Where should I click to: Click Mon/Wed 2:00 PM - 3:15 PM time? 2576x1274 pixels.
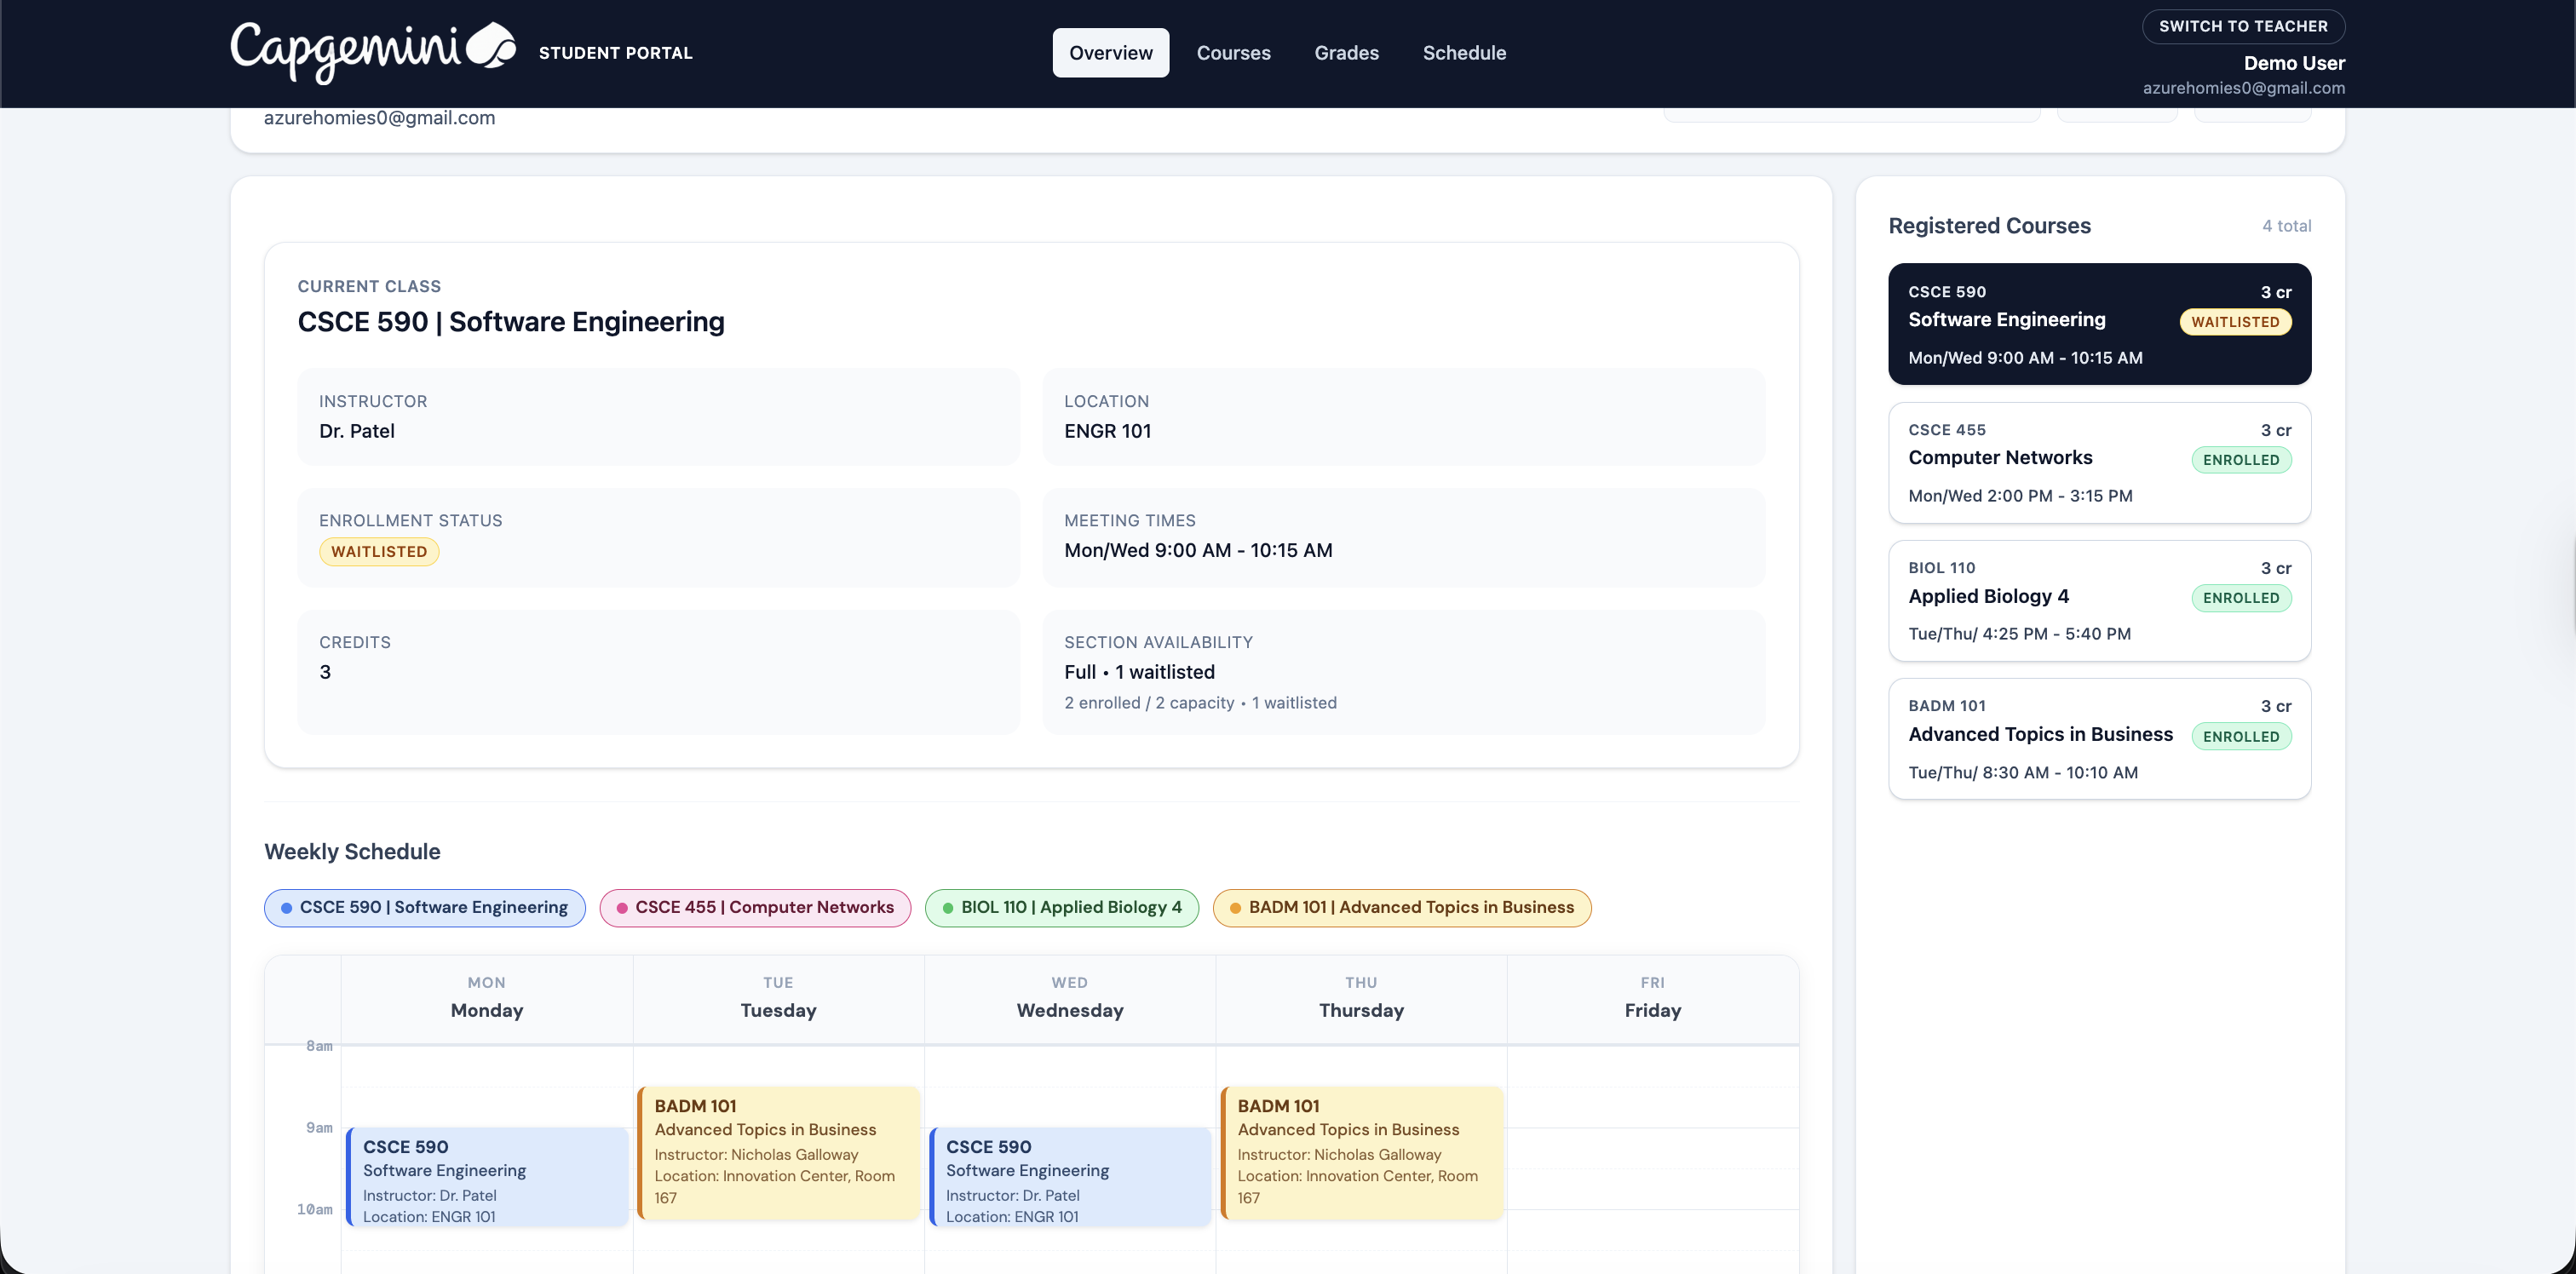[2020, 496]
